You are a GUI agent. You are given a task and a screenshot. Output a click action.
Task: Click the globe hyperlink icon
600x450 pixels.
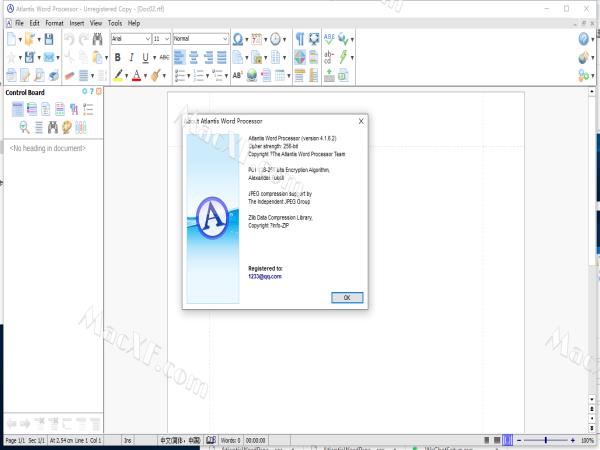252,75
